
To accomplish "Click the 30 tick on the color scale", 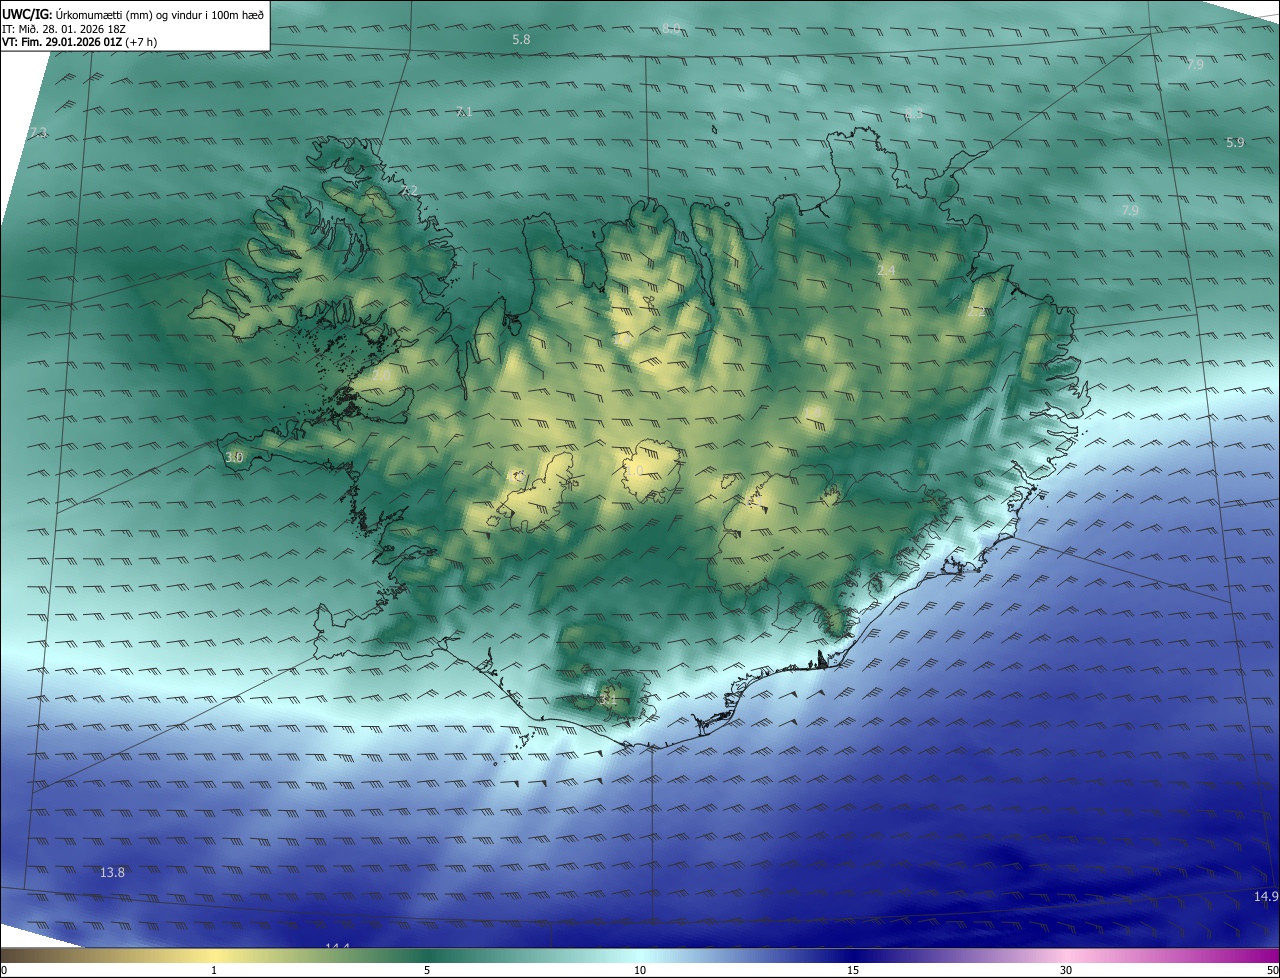I will (x=1066, y=970).
